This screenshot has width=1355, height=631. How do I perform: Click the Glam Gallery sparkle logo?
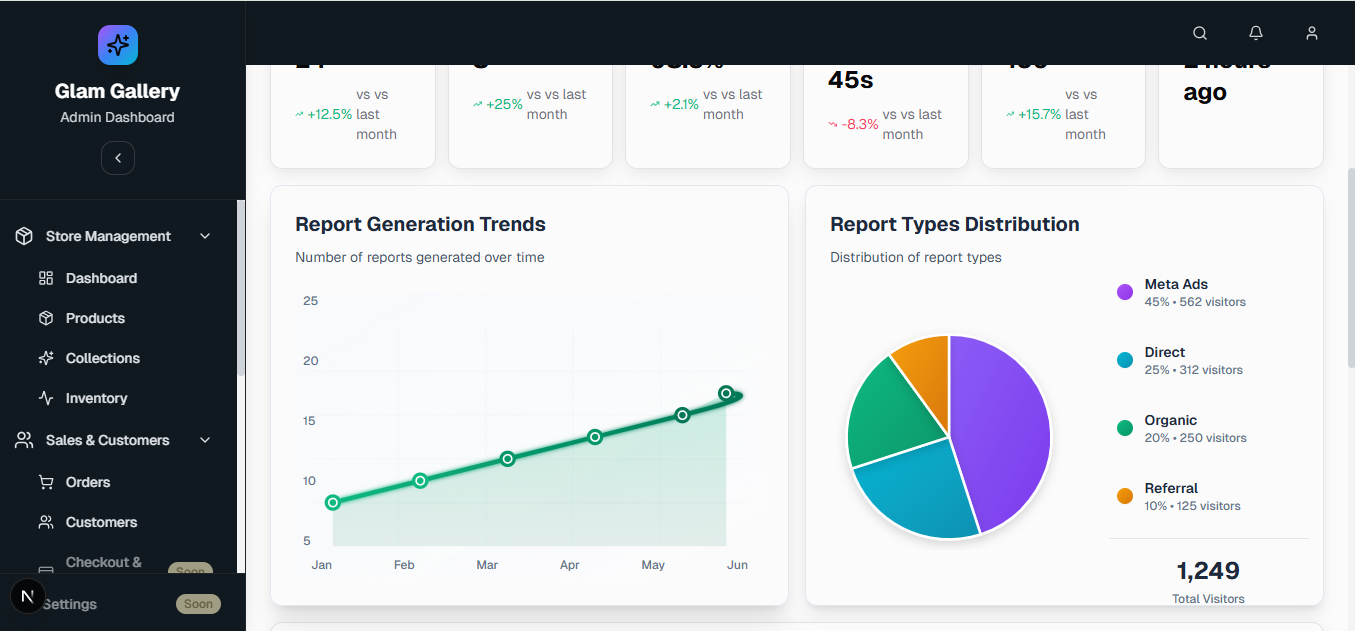click(118, 45)
